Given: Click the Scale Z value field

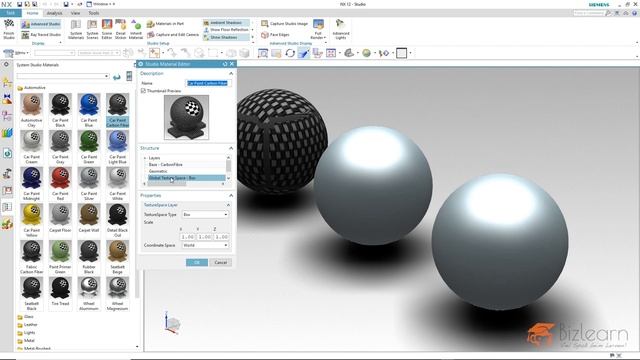Looking at the screenshot, I should tap(222, 237).
